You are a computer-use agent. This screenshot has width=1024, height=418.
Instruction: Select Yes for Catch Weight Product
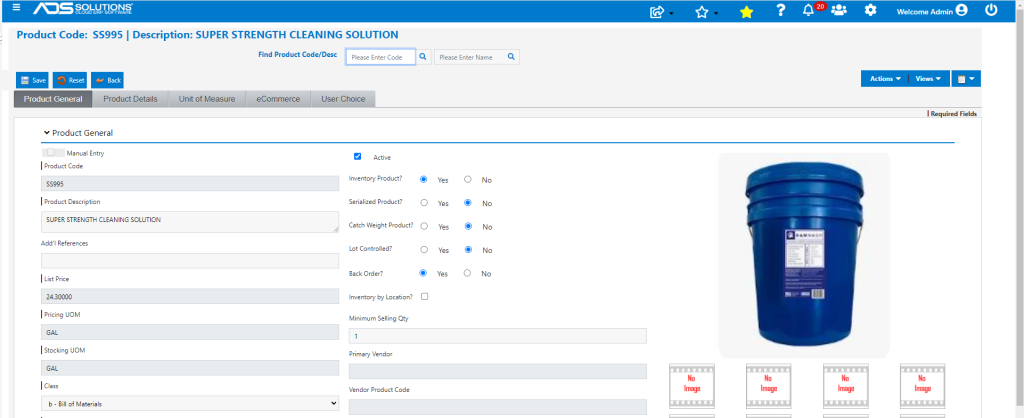point(424,226)
